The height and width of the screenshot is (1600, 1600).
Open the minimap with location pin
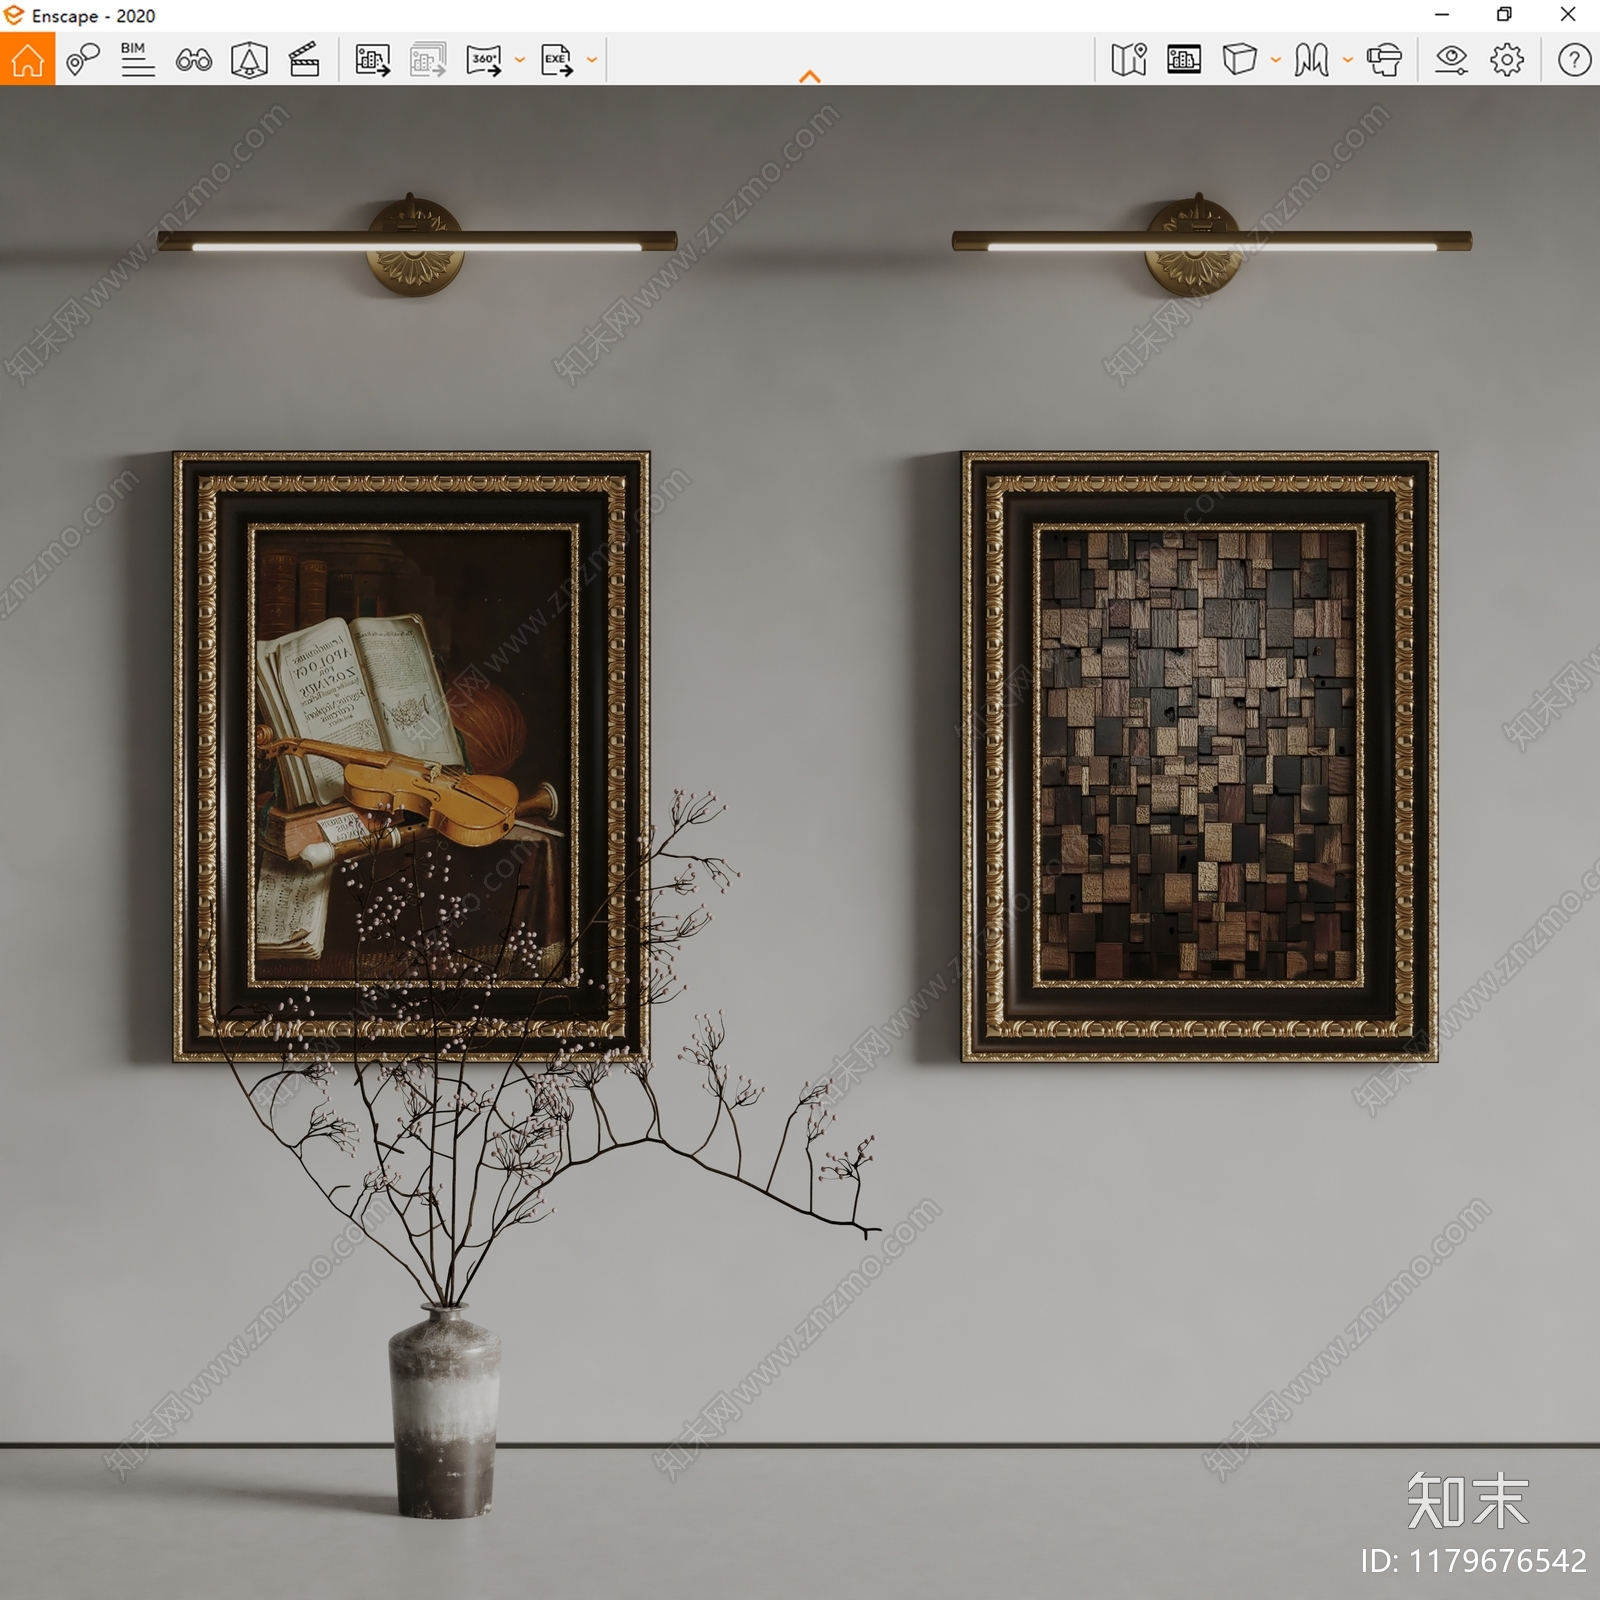(x=1129, y=60)
